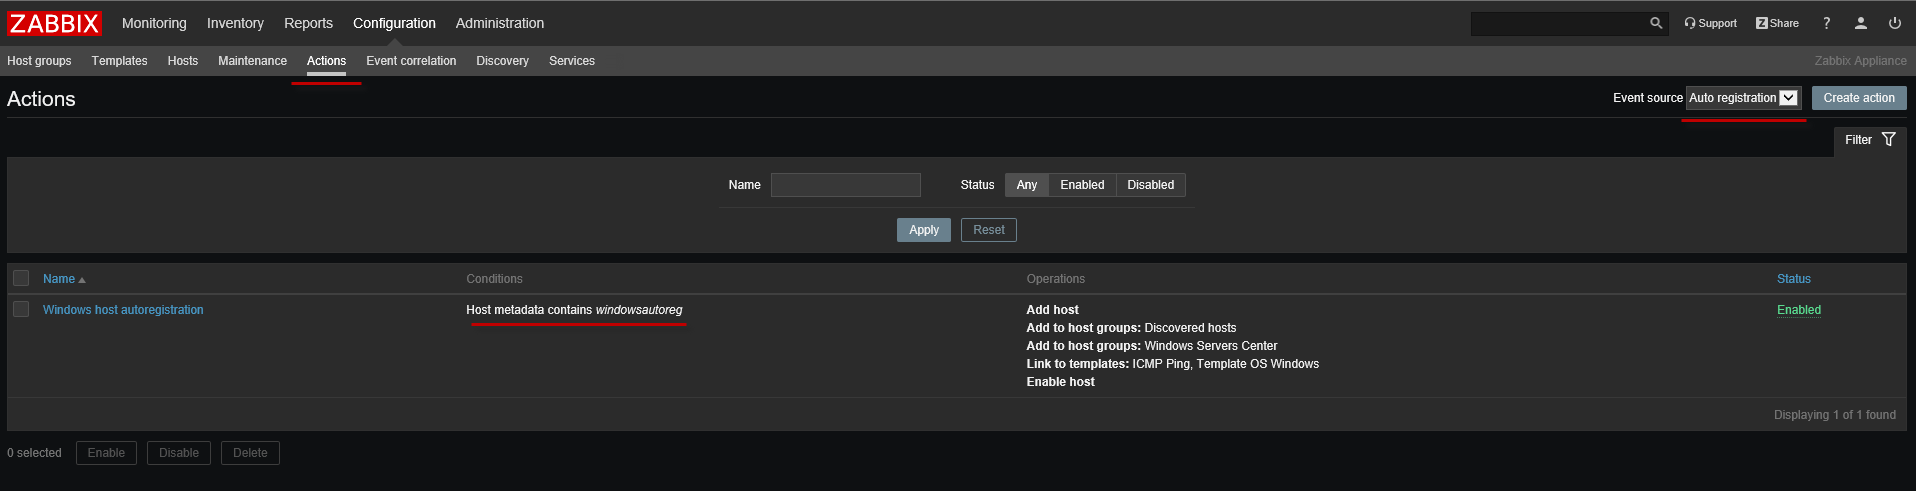The image size is (1916, 491).
Task: Open the help question mark icon
Action: click(x=1826, y=23)
